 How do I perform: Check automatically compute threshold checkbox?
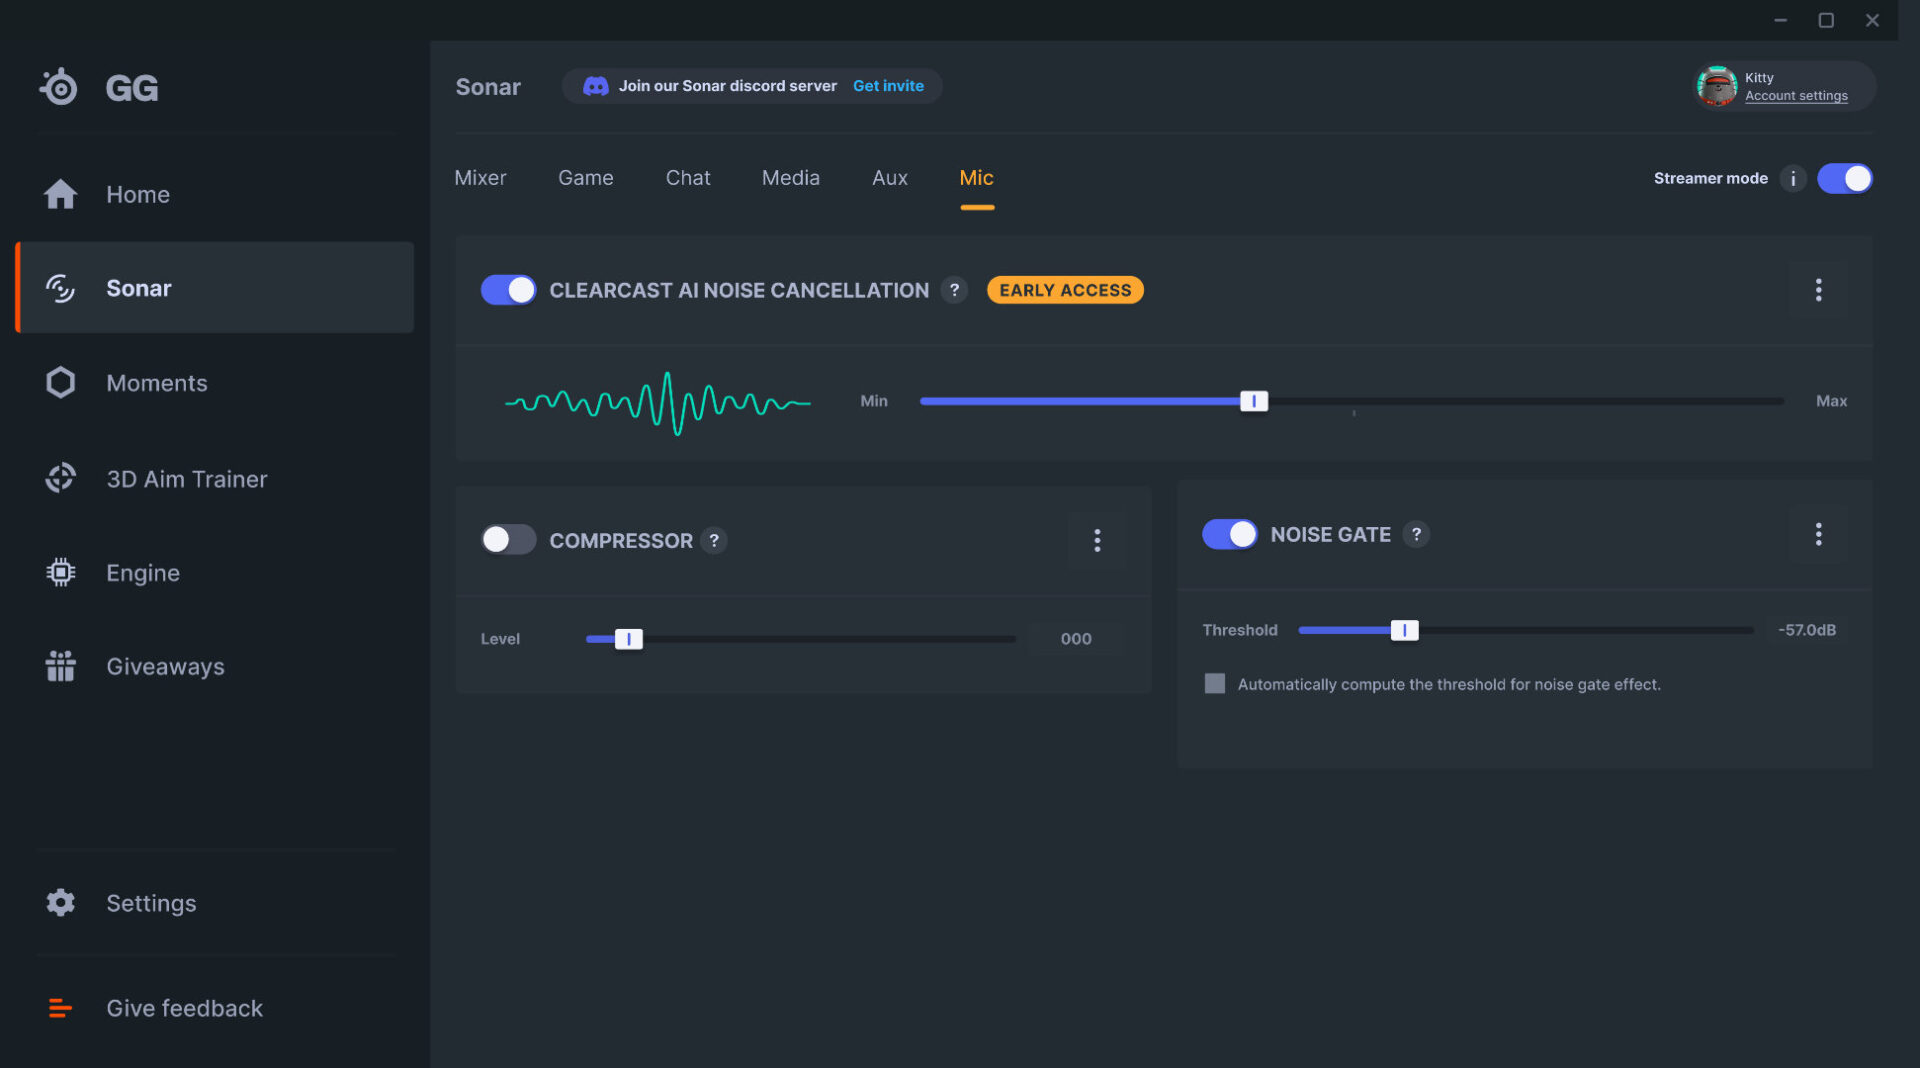pos(1215,684)
